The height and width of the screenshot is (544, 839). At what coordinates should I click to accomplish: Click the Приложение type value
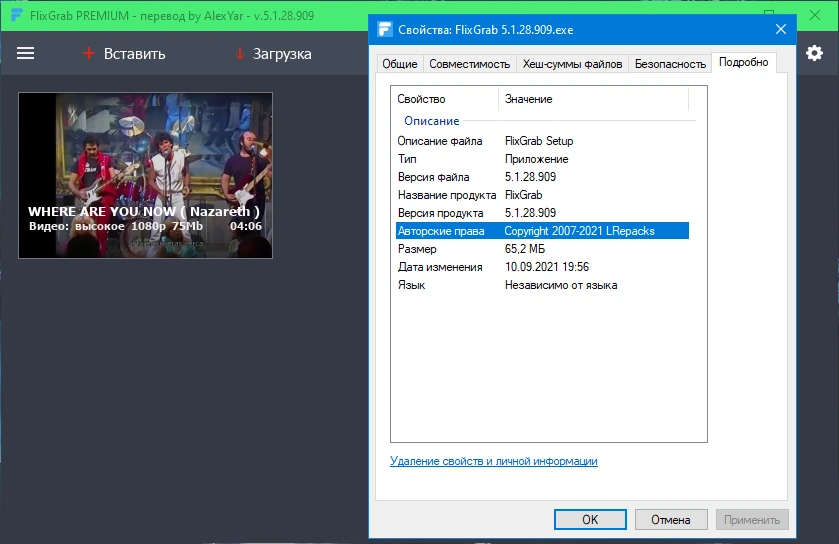[x=536, y=159]
